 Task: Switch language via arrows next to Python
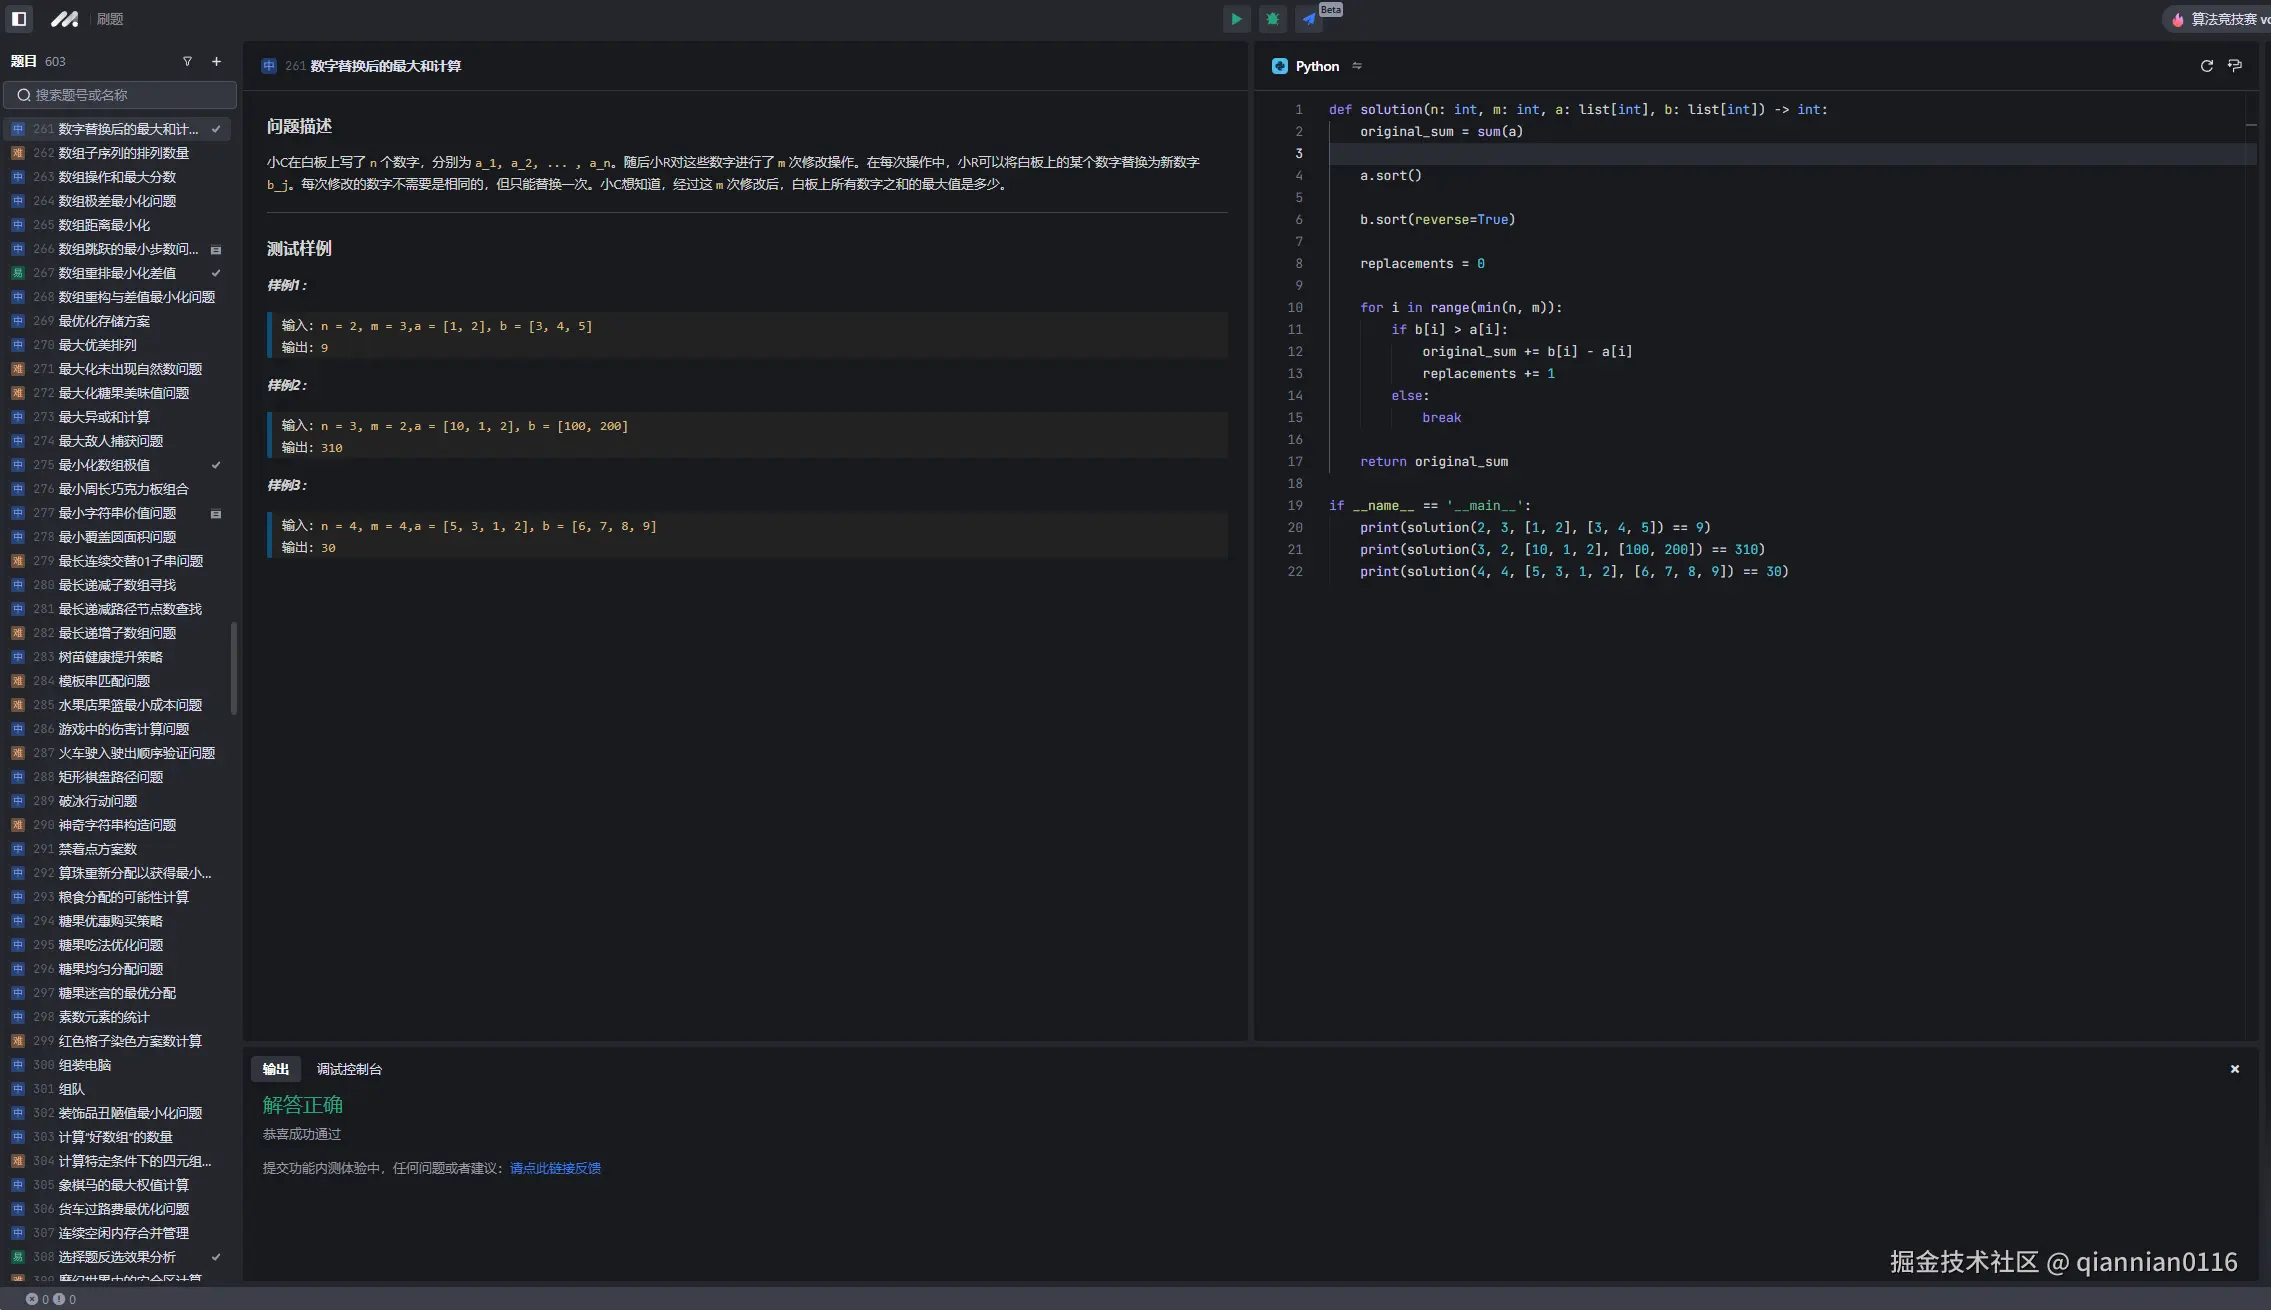pyautogui.click(x=1357, y=66)
